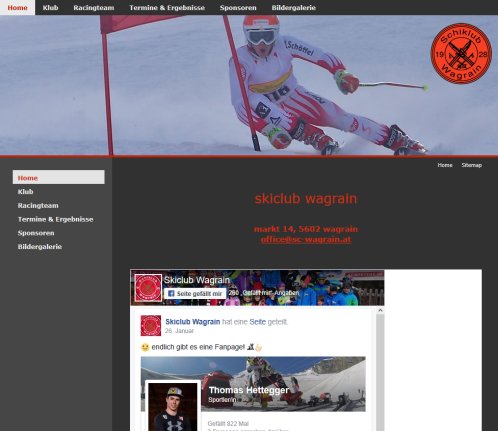Open the Skiclub Wagrain Facebook page title
The width and height of the screenshot is (498, 431).
coord(197,280)
